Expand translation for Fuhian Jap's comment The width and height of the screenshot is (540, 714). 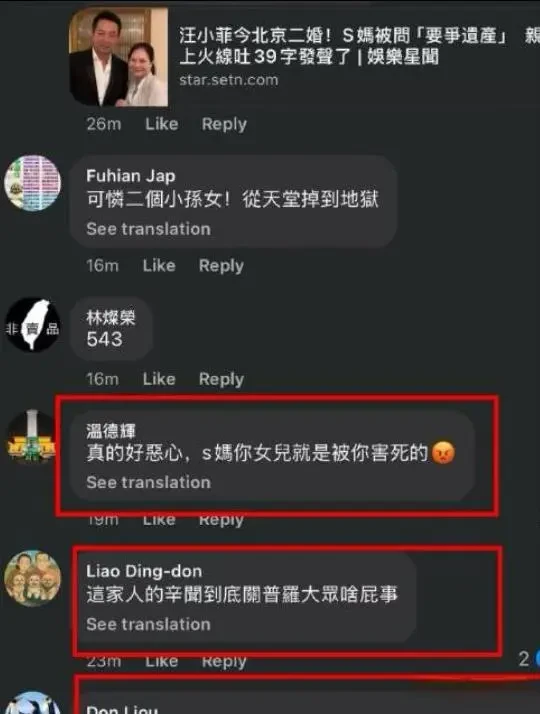(148, 229)
